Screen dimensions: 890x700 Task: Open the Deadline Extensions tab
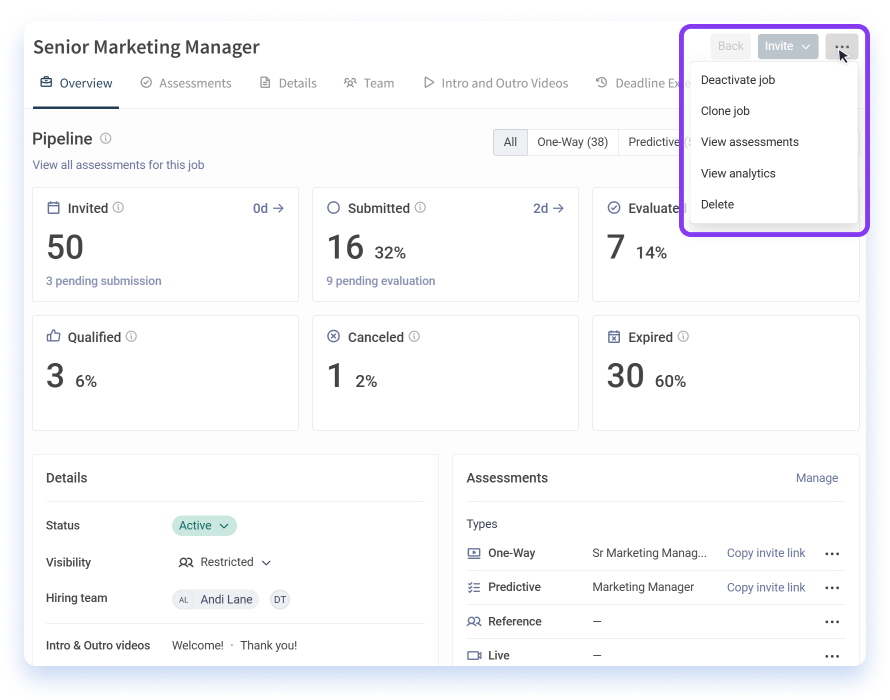[642, 83]
